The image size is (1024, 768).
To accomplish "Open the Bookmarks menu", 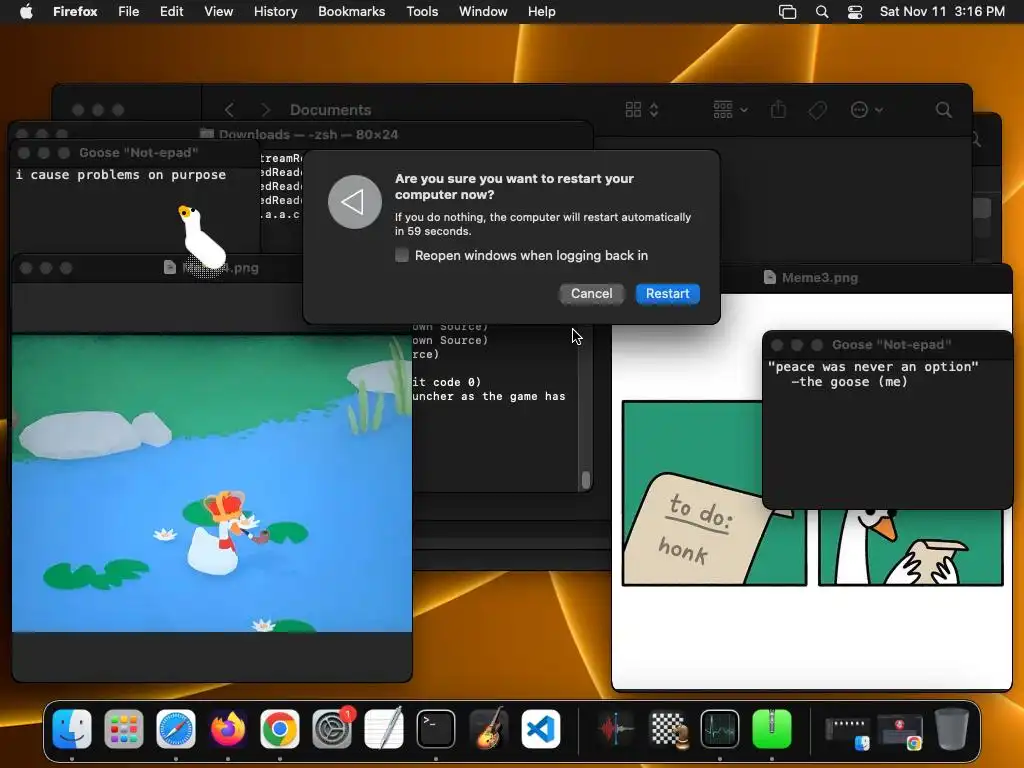I will click(351, 12).
